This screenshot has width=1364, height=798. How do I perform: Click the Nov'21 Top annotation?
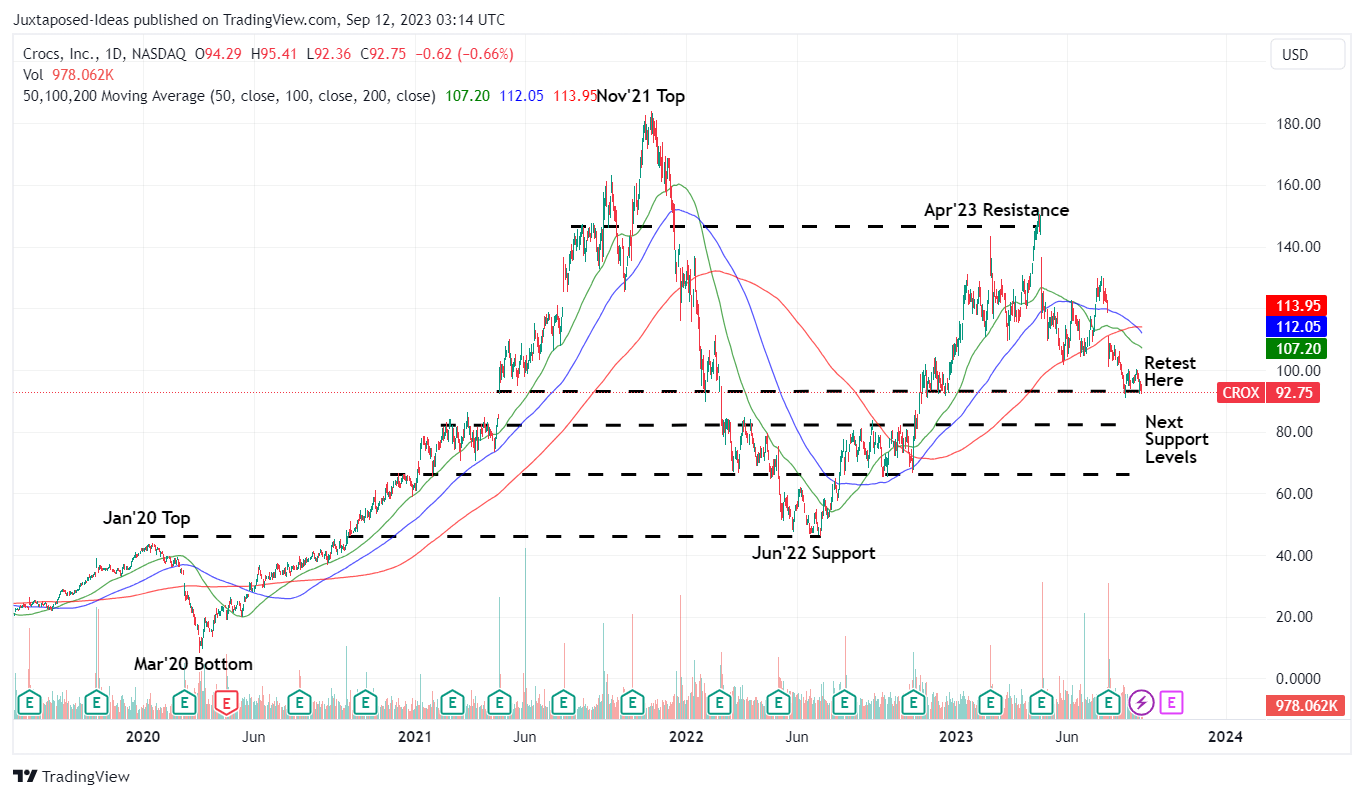point(640,96)
